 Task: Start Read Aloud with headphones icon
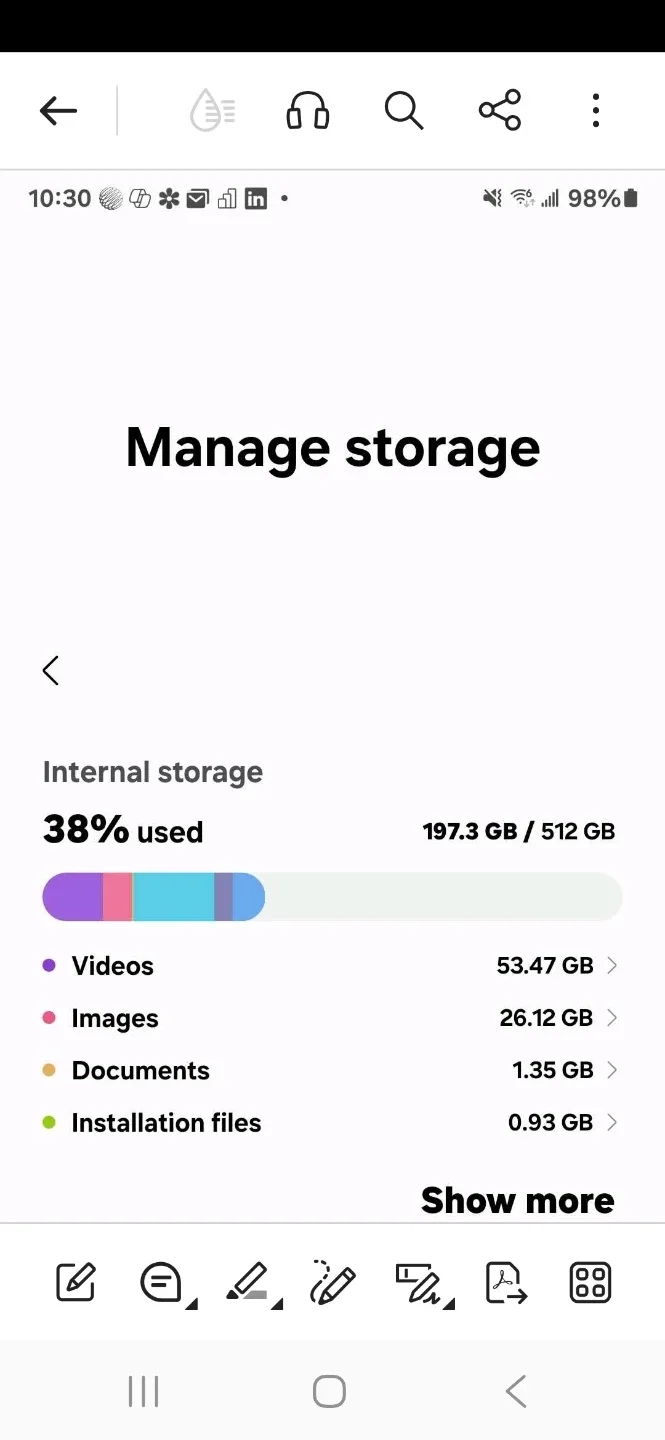tap(308, 110)
